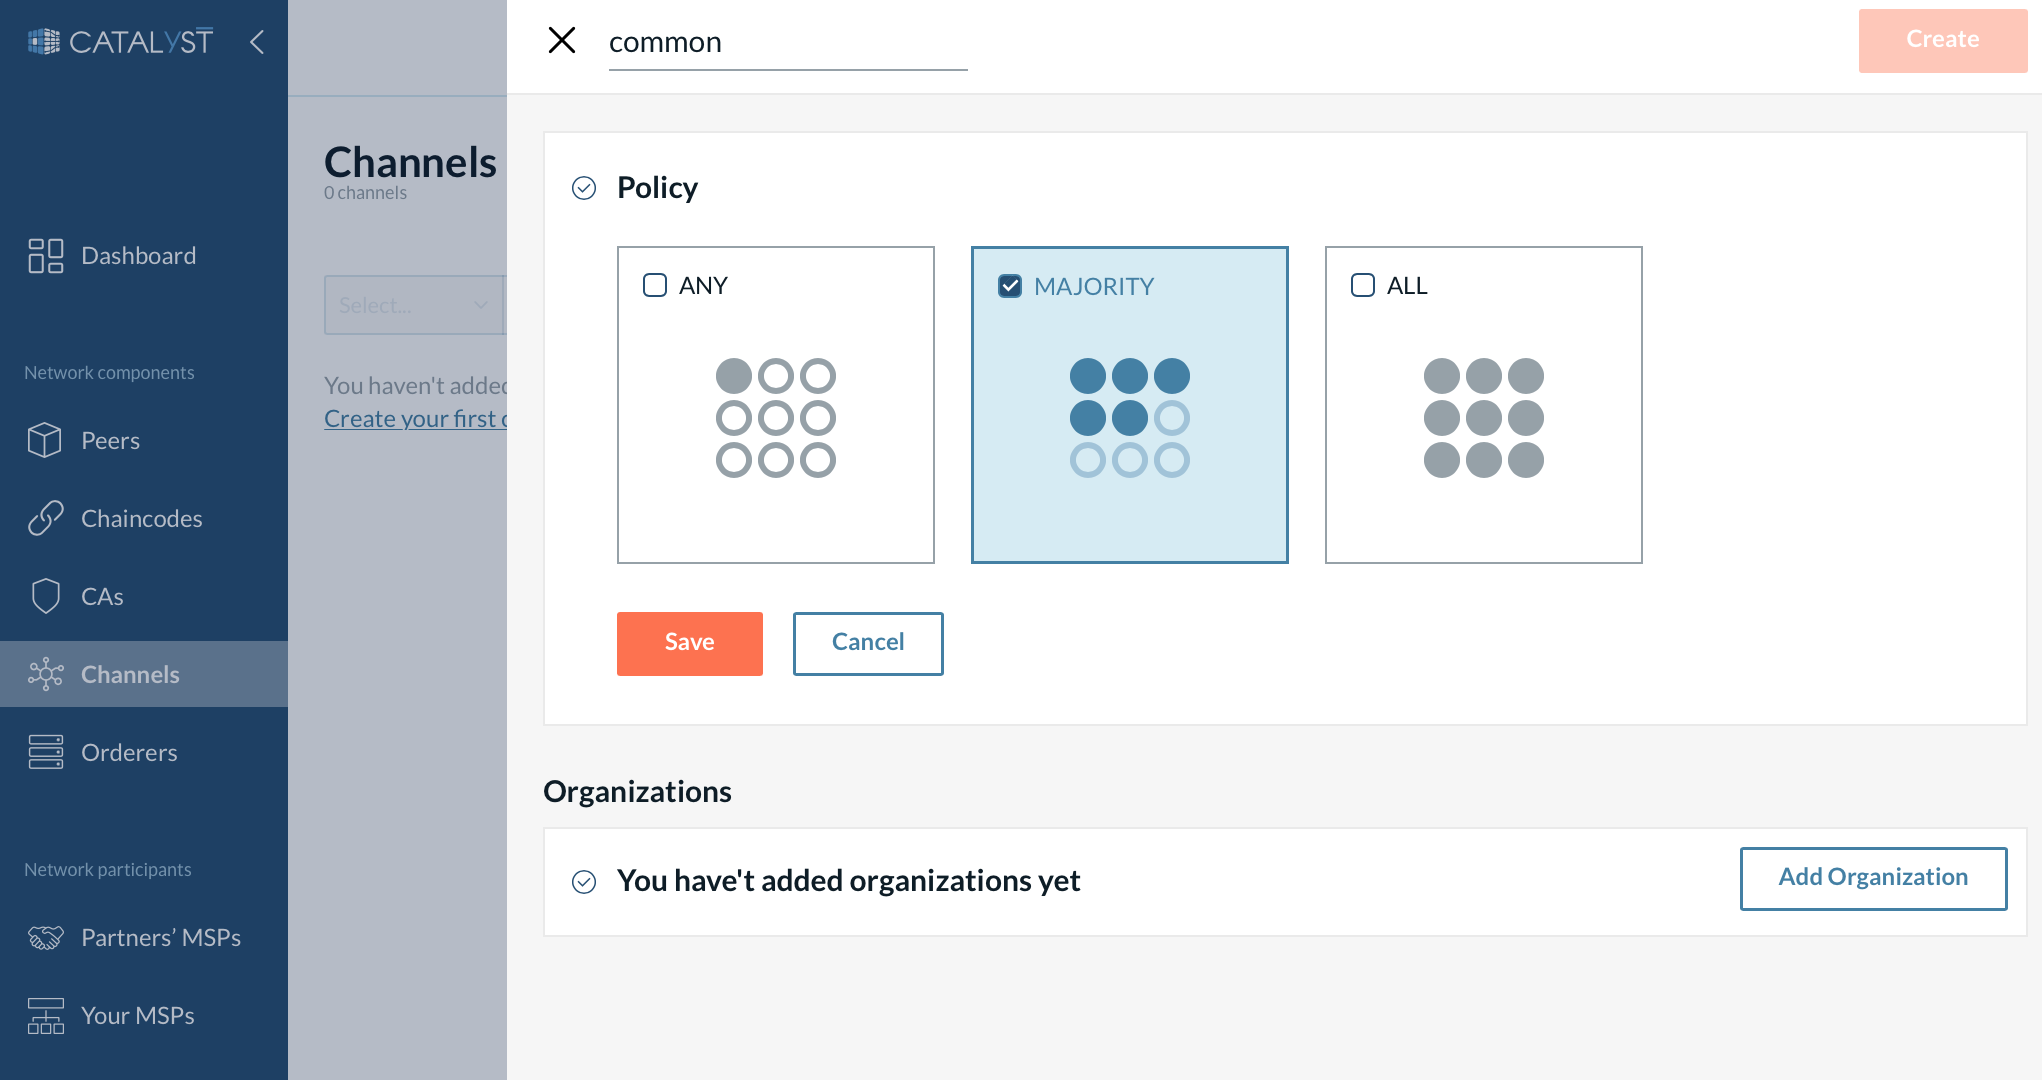Image resolution: width=2042 pixels, height=1080 pixels.
Task: Cancel the policy selection
Action: point(867,643)
